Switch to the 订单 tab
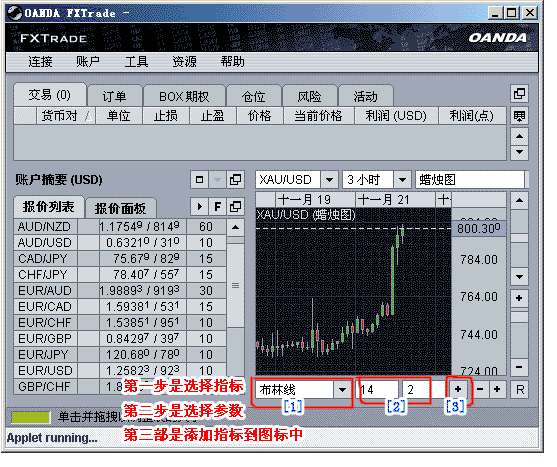Image resolution: width=557 pixels, height=467 pixels. (x=114, y=96)
